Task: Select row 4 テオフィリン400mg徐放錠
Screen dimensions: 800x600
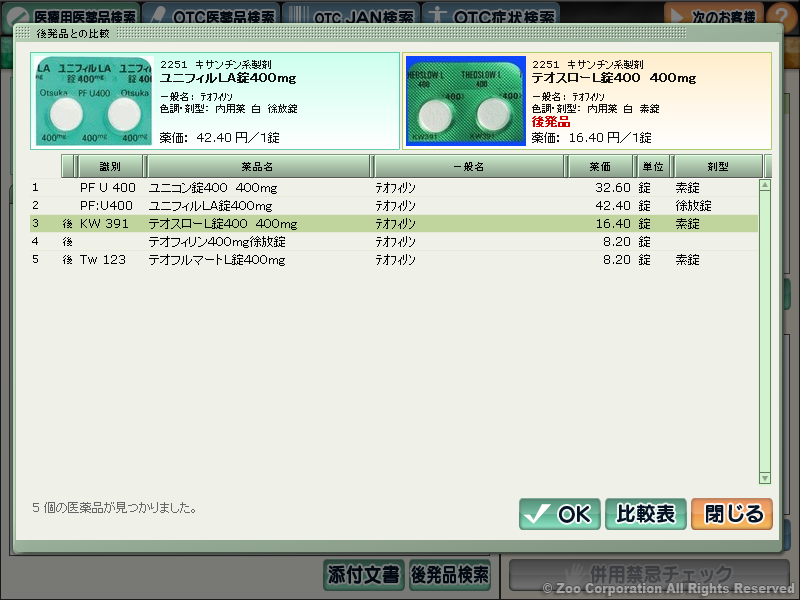Action: pyautogui.click(x=394, y=241)
